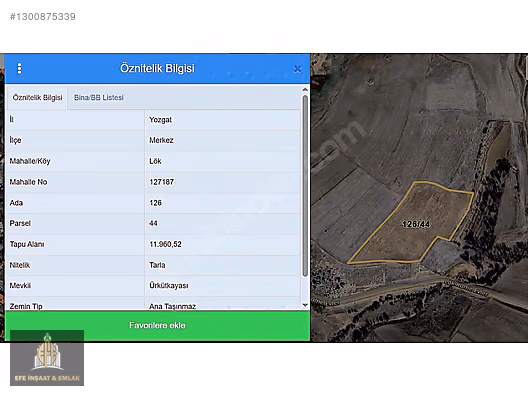Screen dimensions: 528x396
Task: Click the Mahalle/Köy label cell
Action: click(x=75, y=161)
